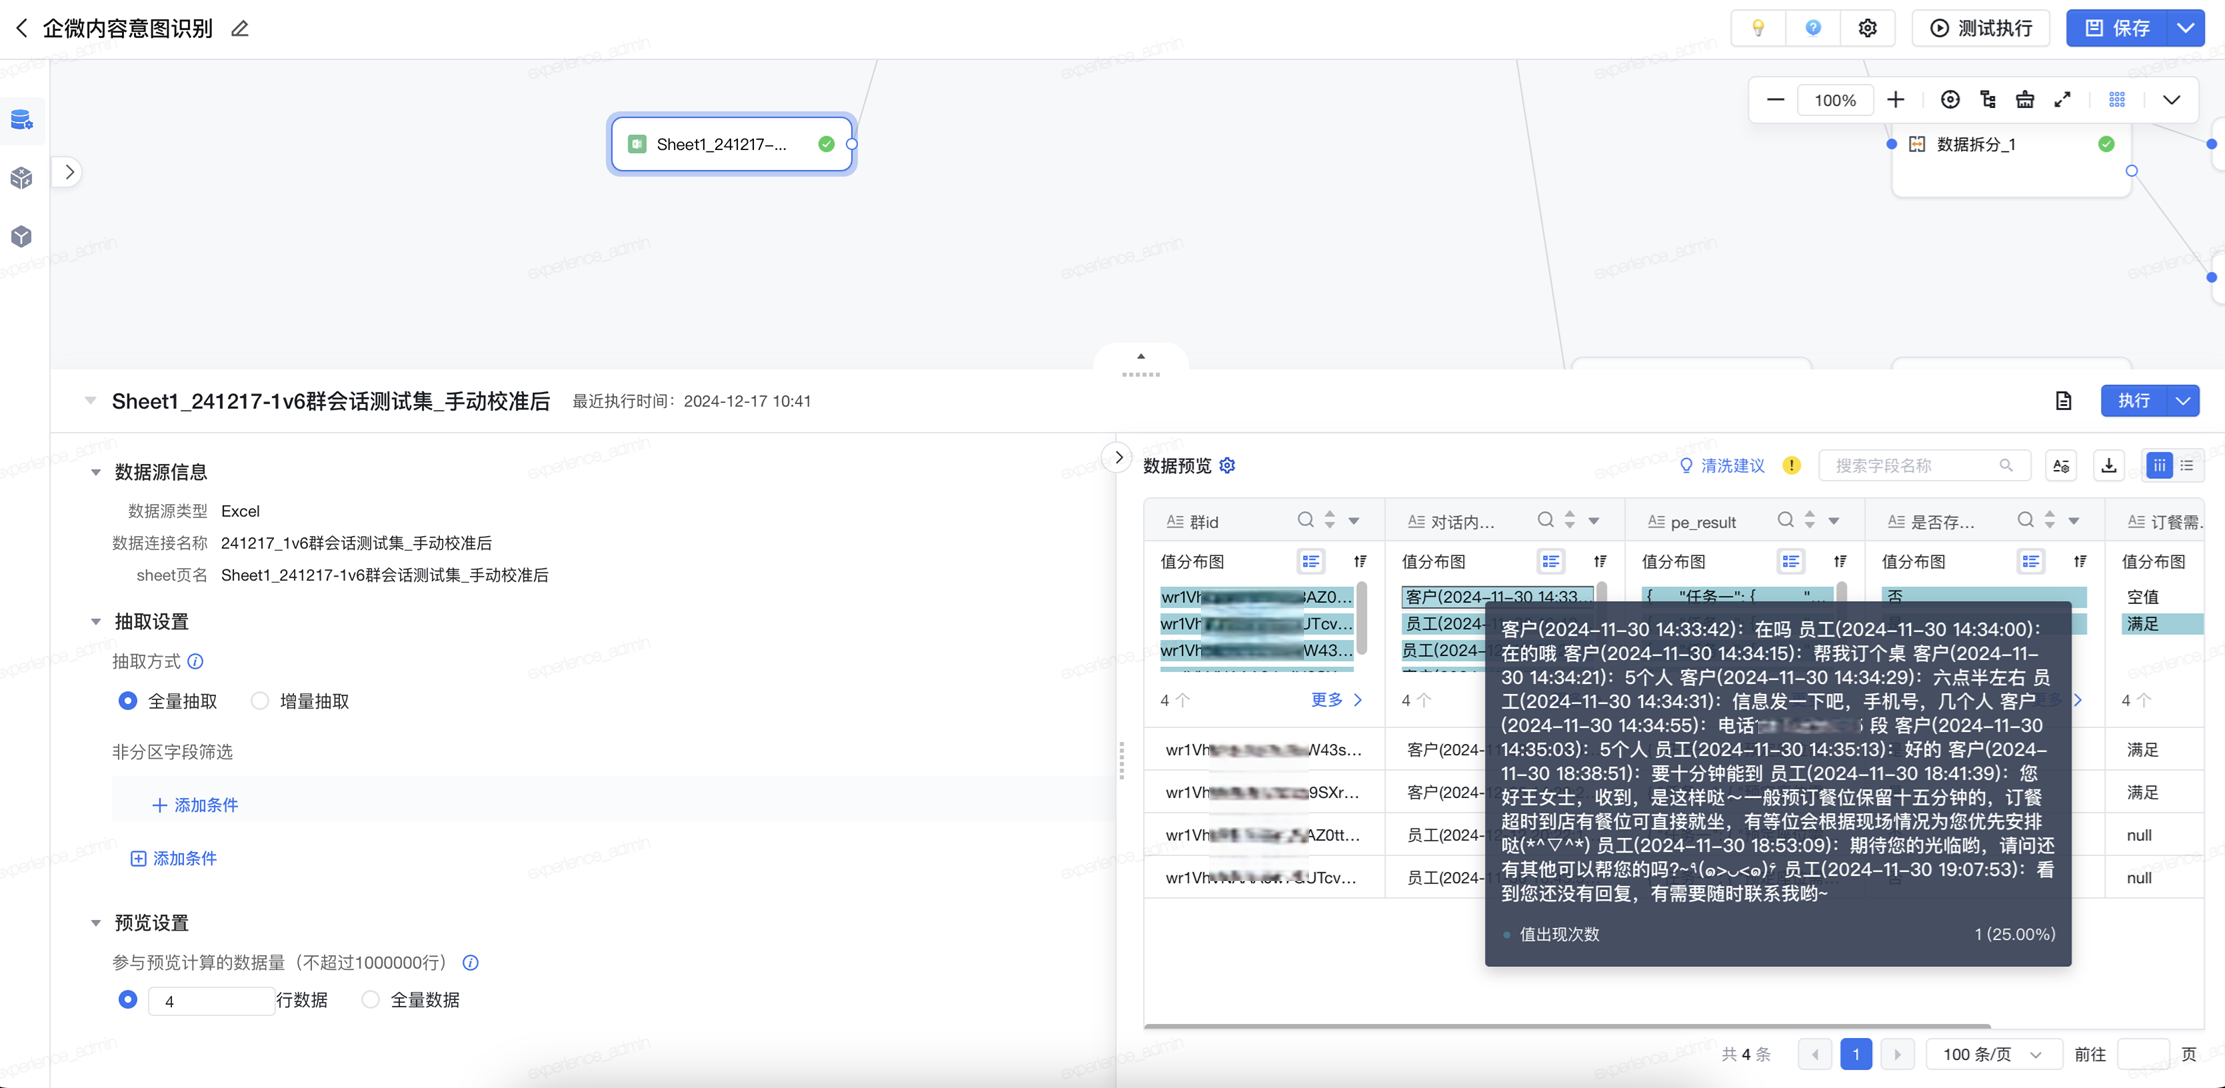The width and height of the screenshot is (2225, 1088).
Task: Click the lightbulb tips icon
Action: [1758, 28]
